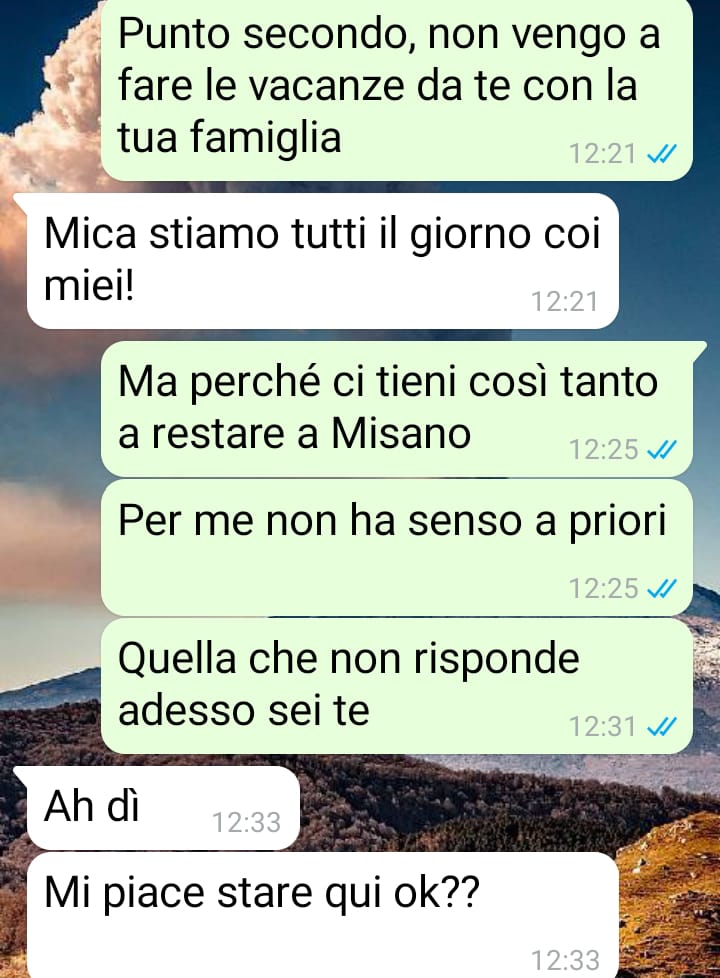Tap the 12:31 timestamp on 'adesso sei te'

click(x=603, y=727)
